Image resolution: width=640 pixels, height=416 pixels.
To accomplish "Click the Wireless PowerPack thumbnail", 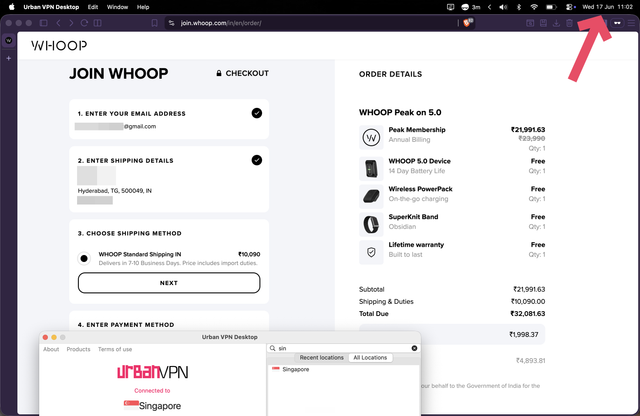I will click(x=371, y=196).
